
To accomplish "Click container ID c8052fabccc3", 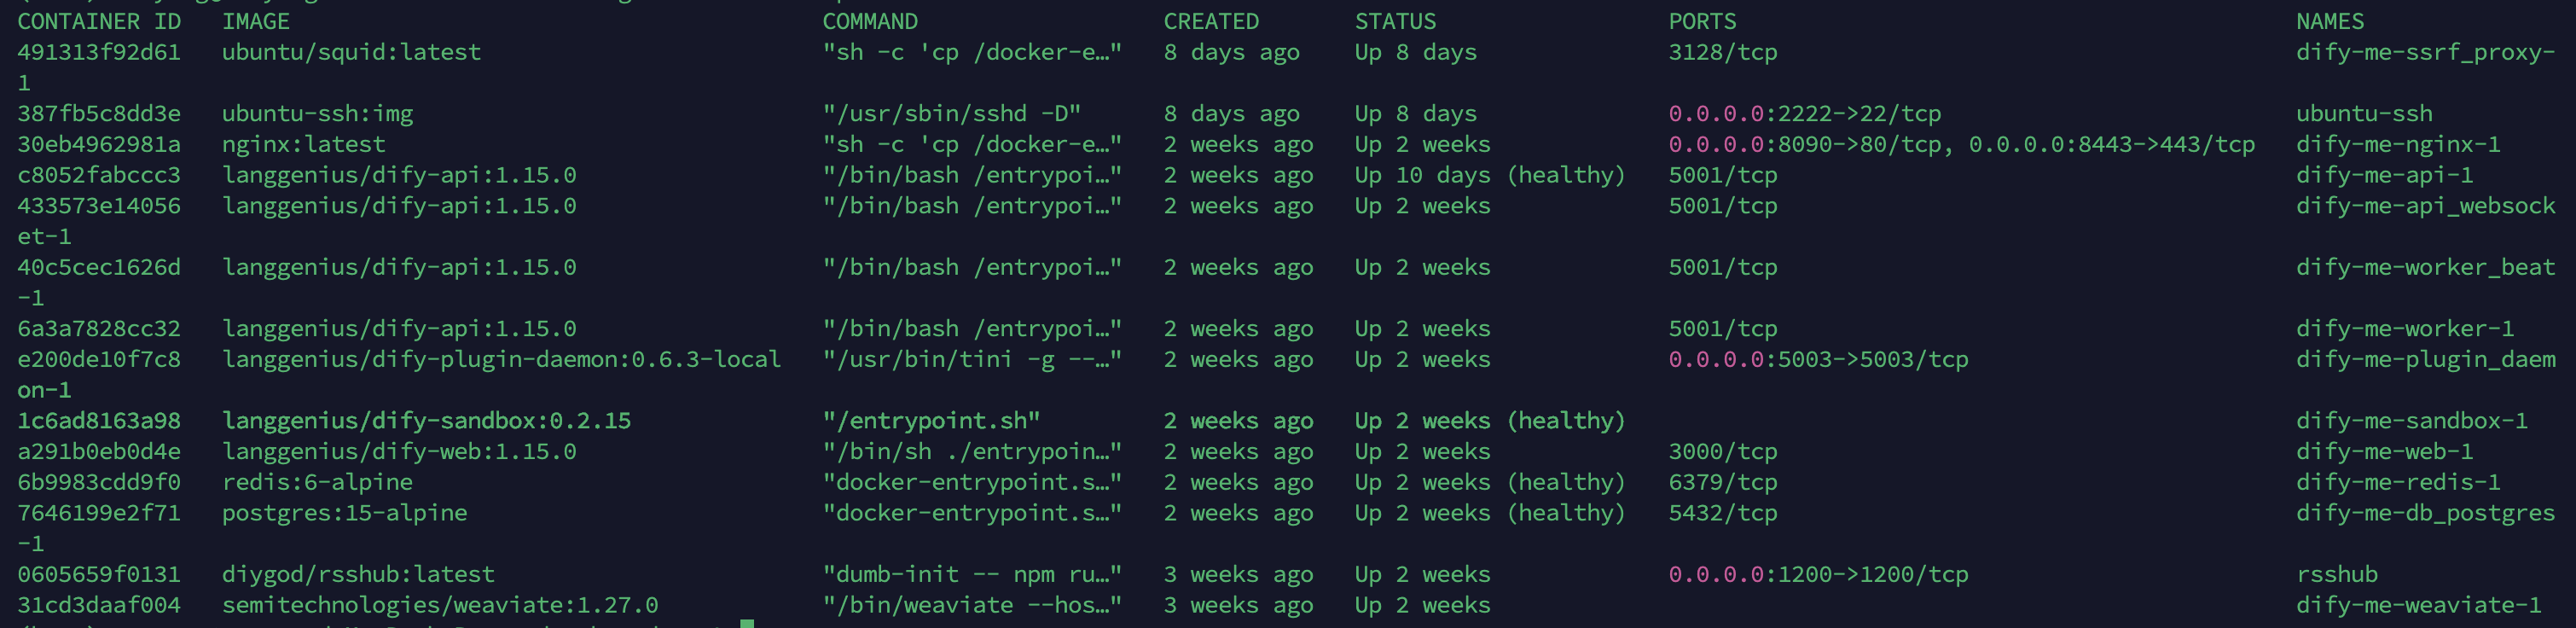I will click(99, 175).
